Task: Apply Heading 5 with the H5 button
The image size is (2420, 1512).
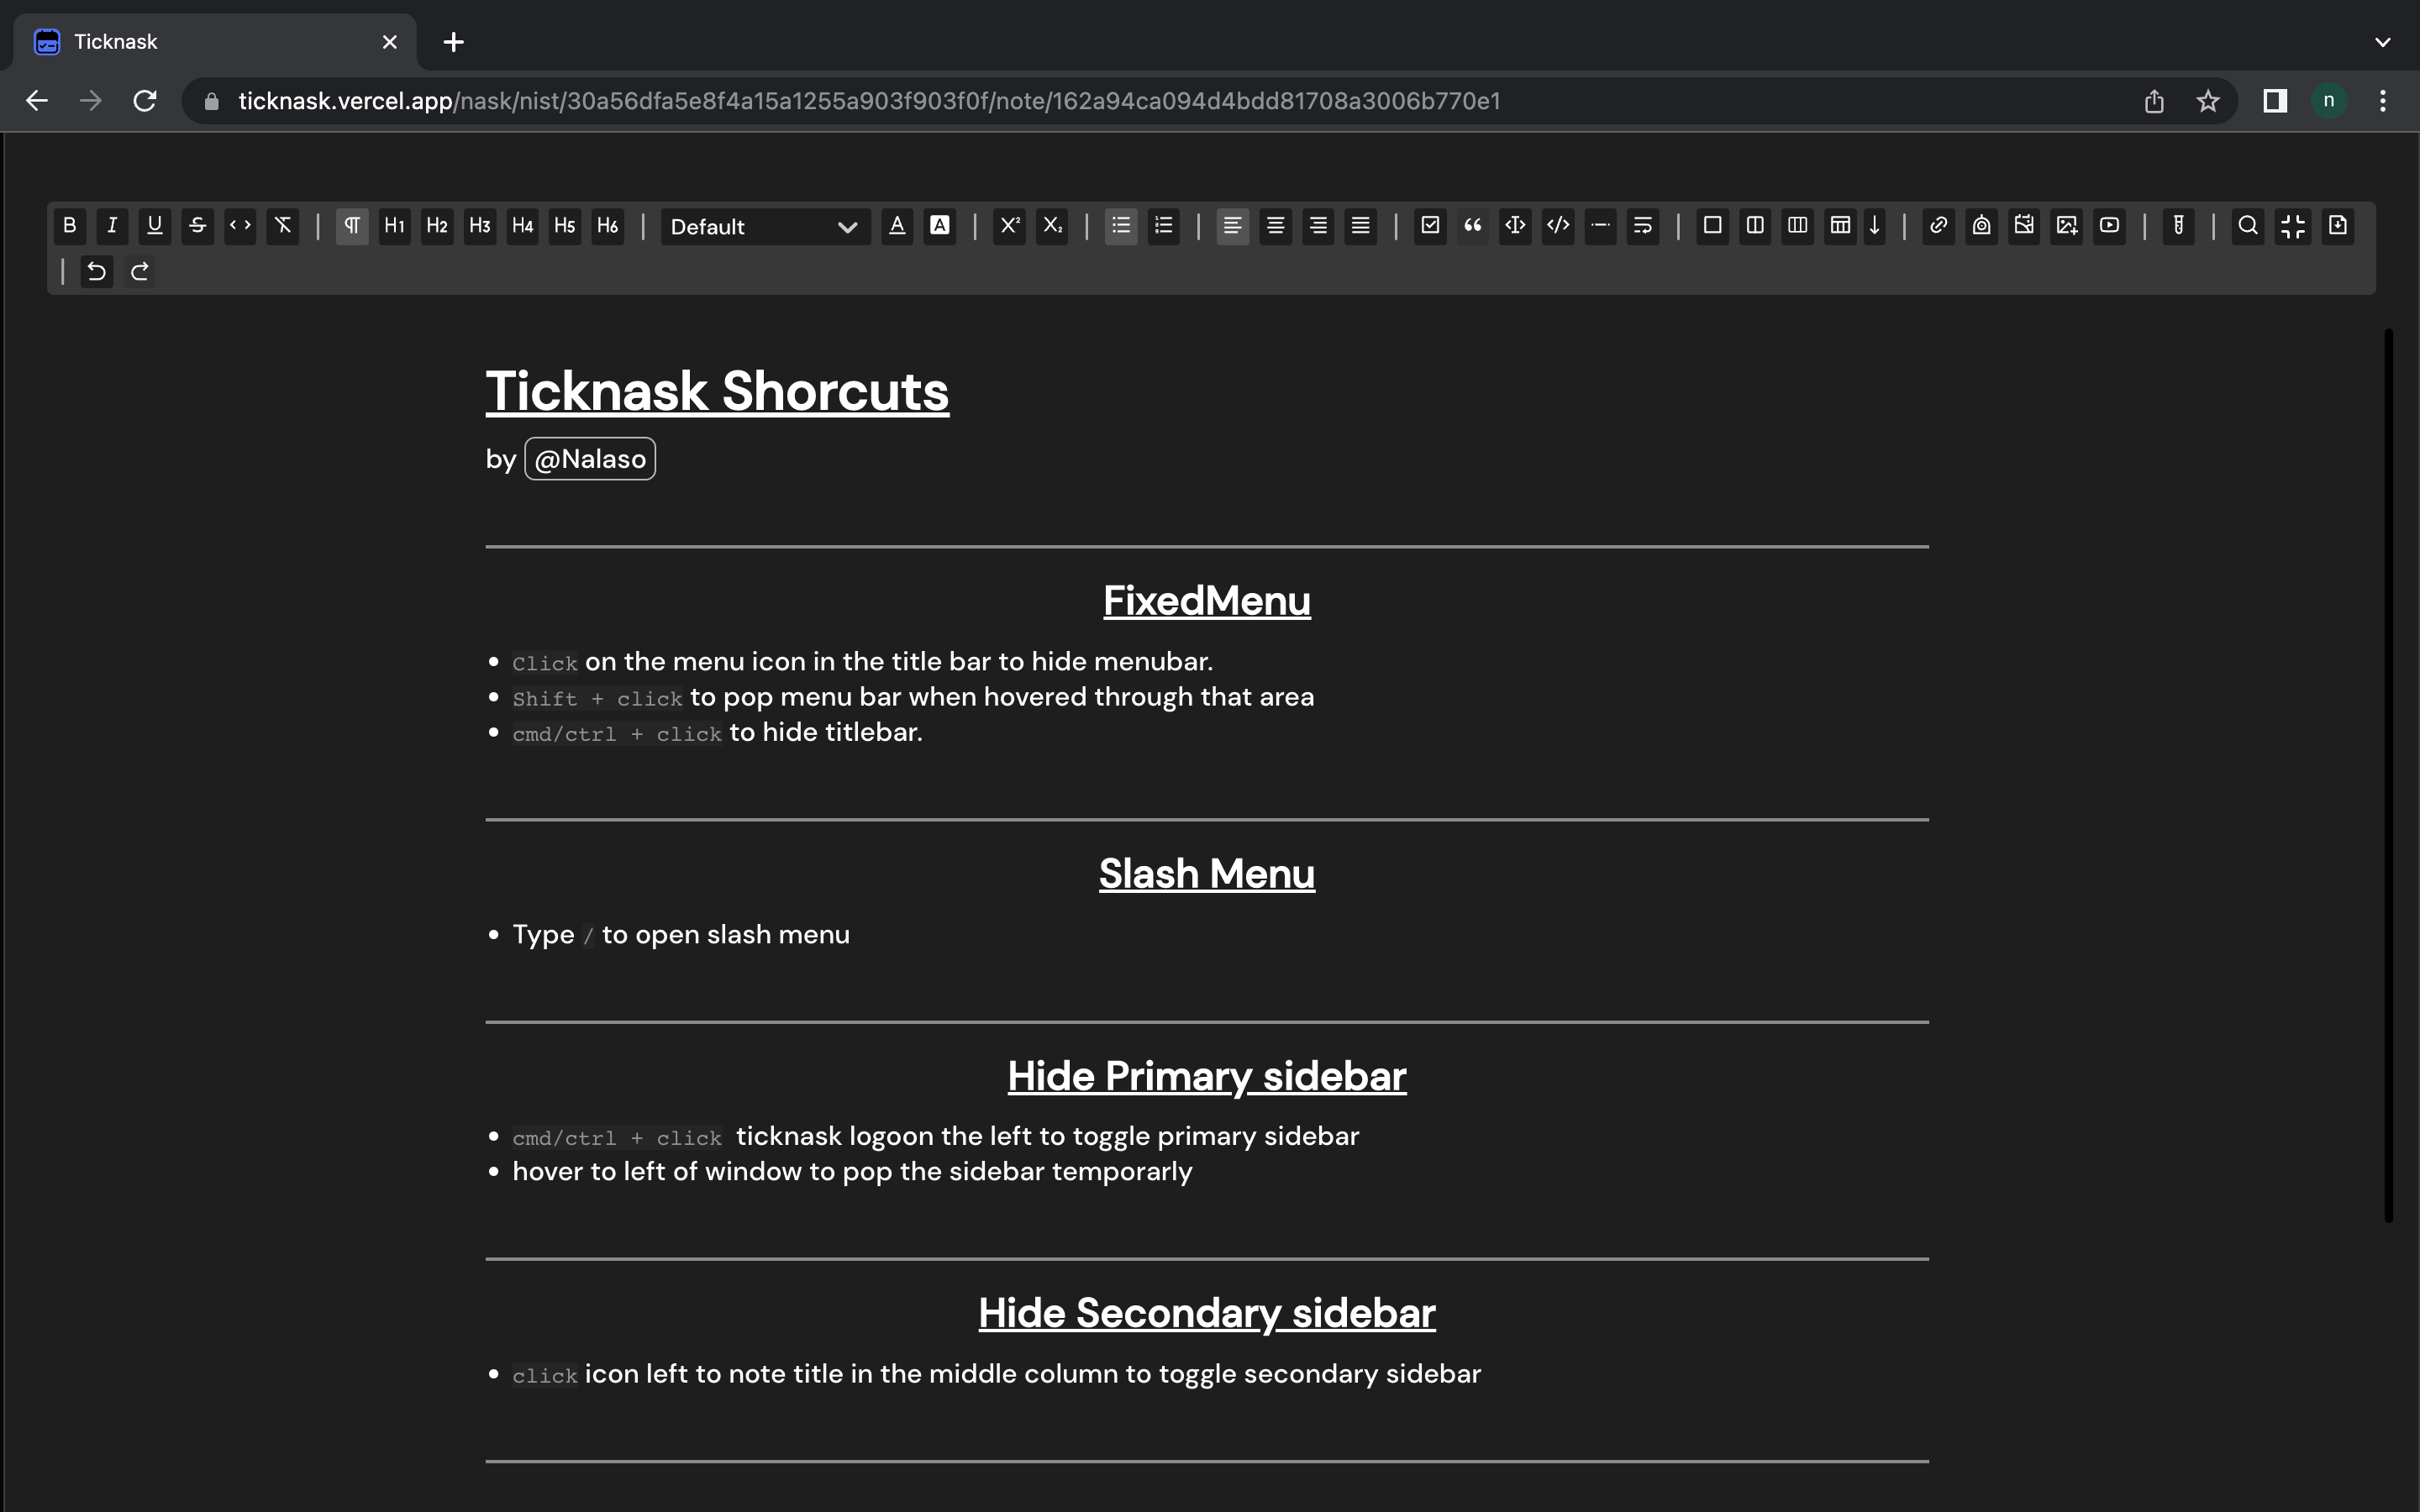Action: click(x=565, y=225)
